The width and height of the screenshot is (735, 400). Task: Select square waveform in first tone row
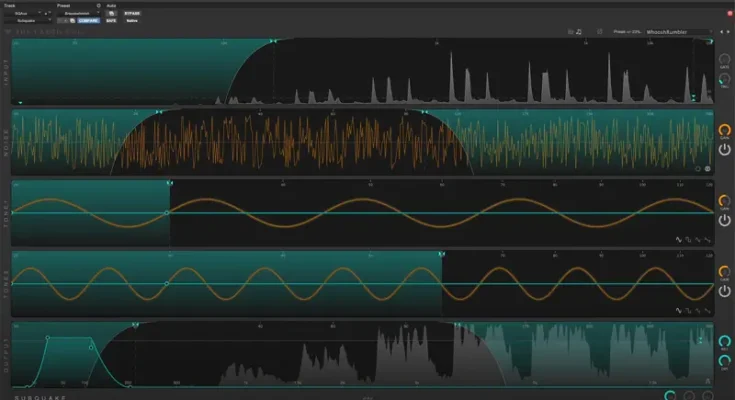(x=689, y=240)
